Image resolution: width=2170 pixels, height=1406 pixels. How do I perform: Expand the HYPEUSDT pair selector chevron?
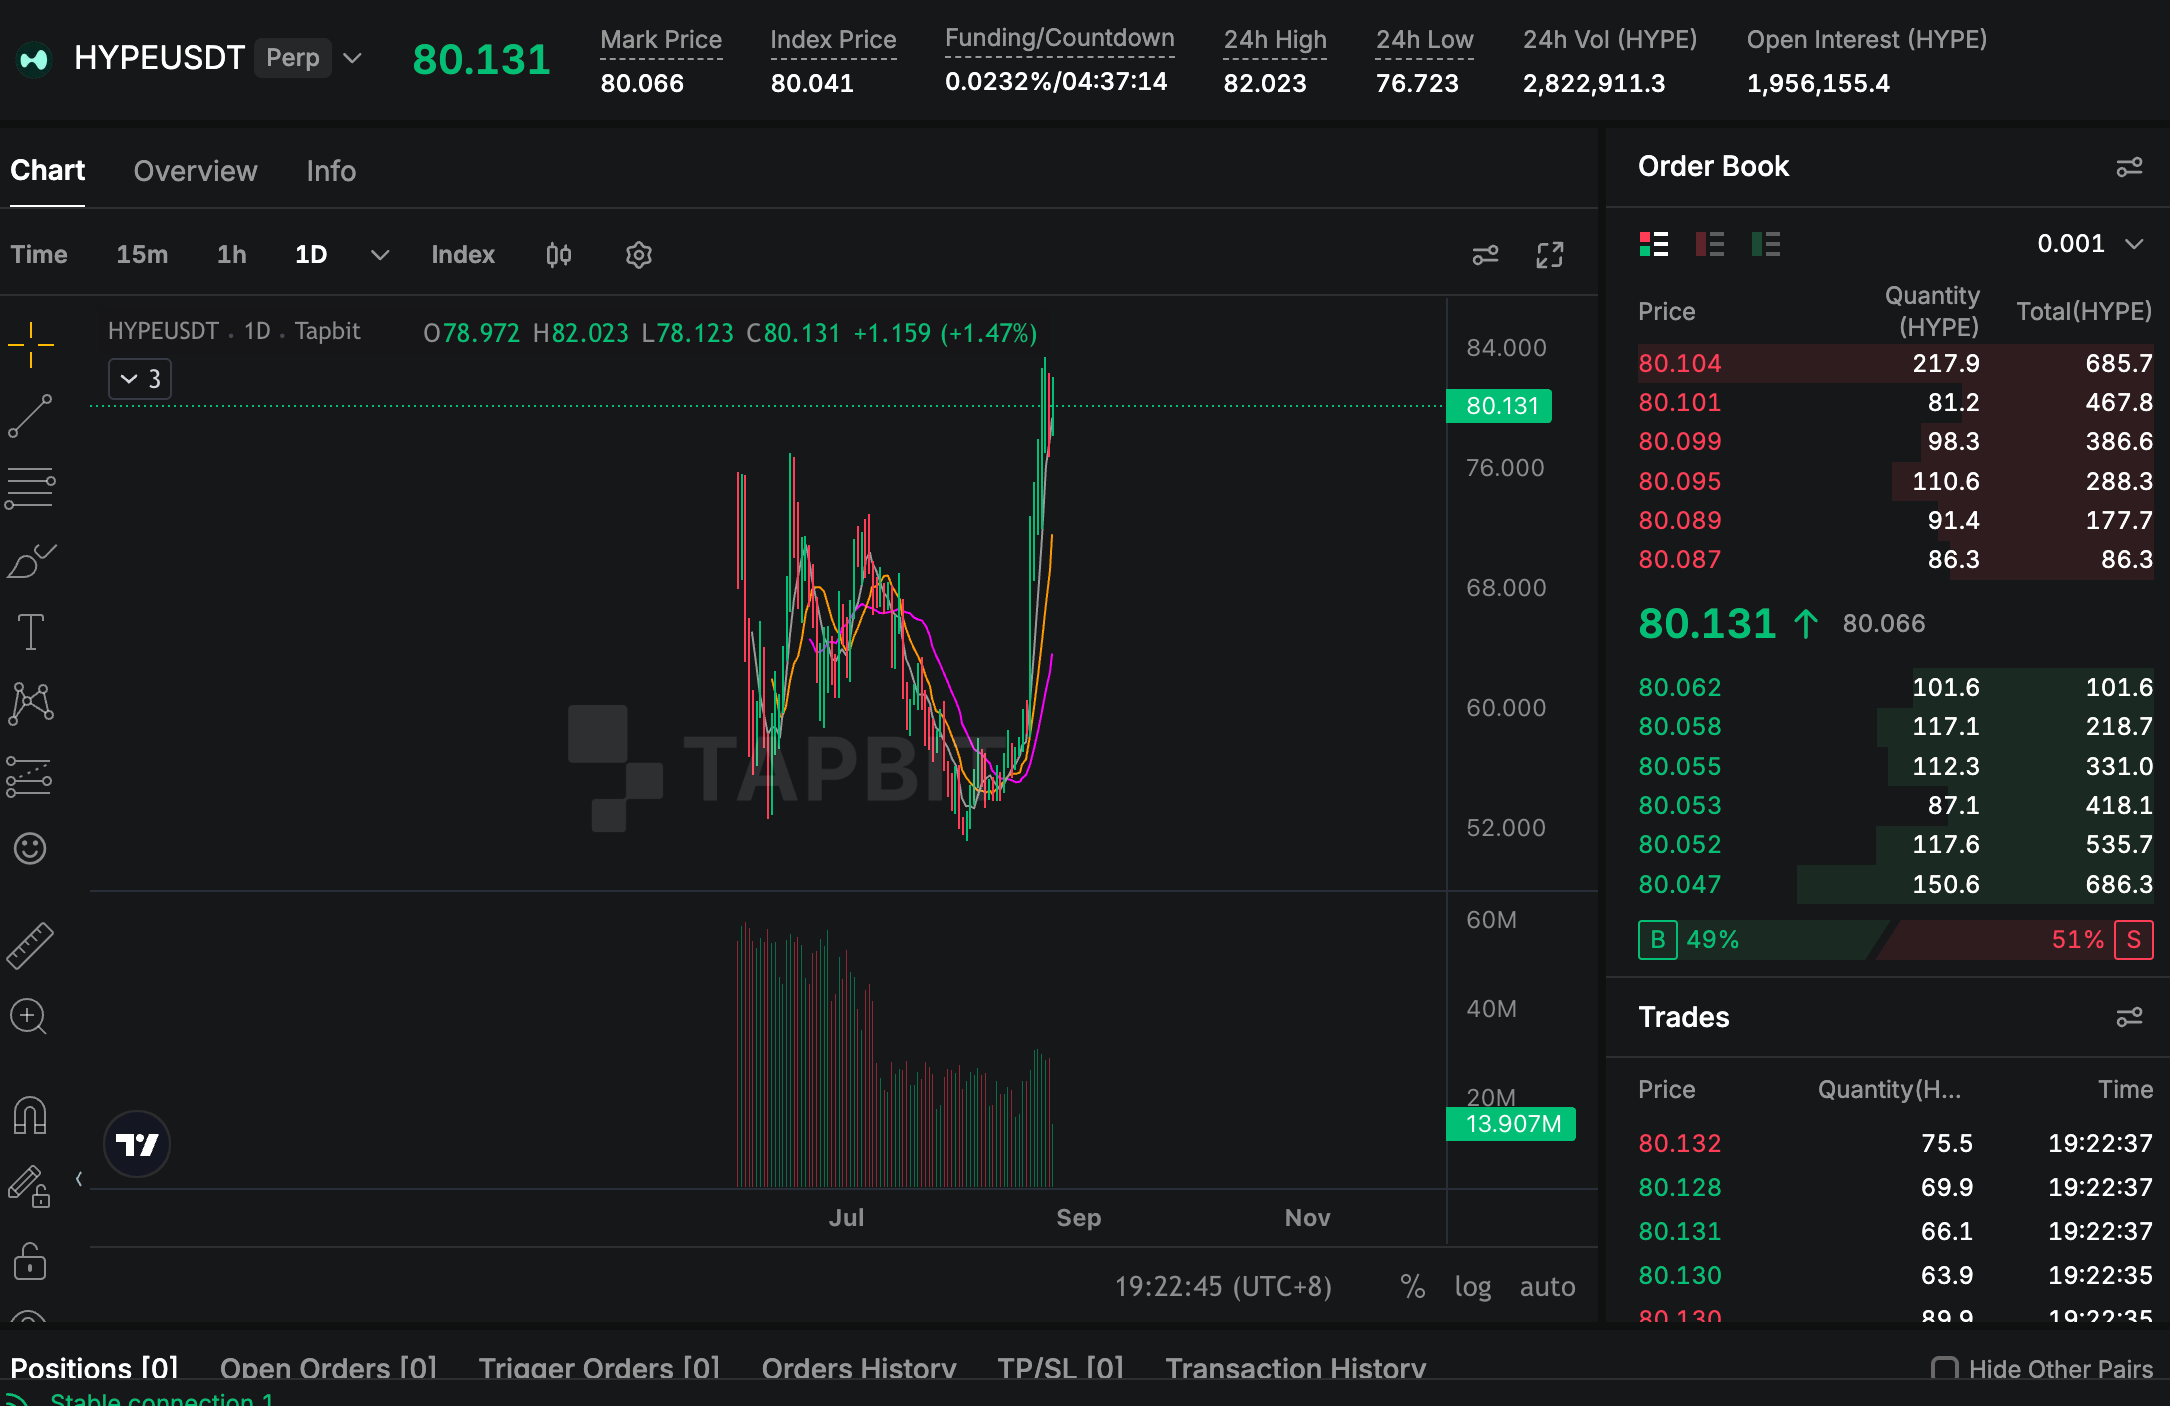[x=352, y=58]
